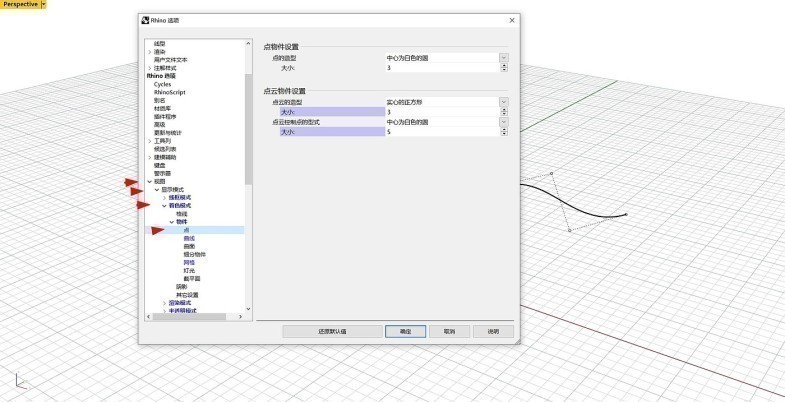The image size is (785, 402).
Task: Expand the 渲染模式 tree node arrow
Action: pyautogui.click(x=164, y=303)
